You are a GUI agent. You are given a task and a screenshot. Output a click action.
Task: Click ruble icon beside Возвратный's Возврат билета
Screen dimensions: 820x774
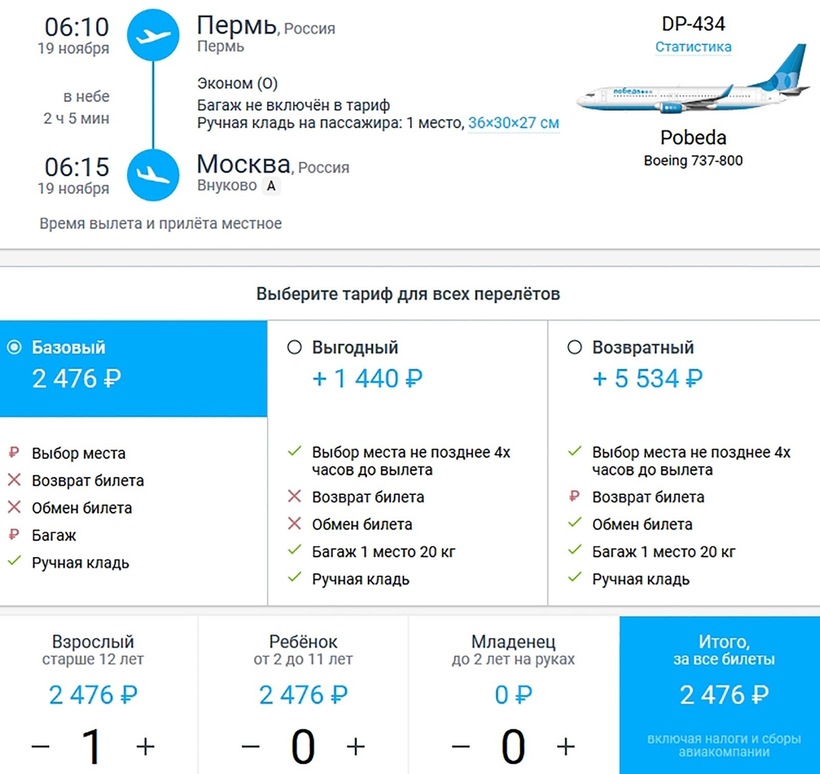[x=574, y=497]
